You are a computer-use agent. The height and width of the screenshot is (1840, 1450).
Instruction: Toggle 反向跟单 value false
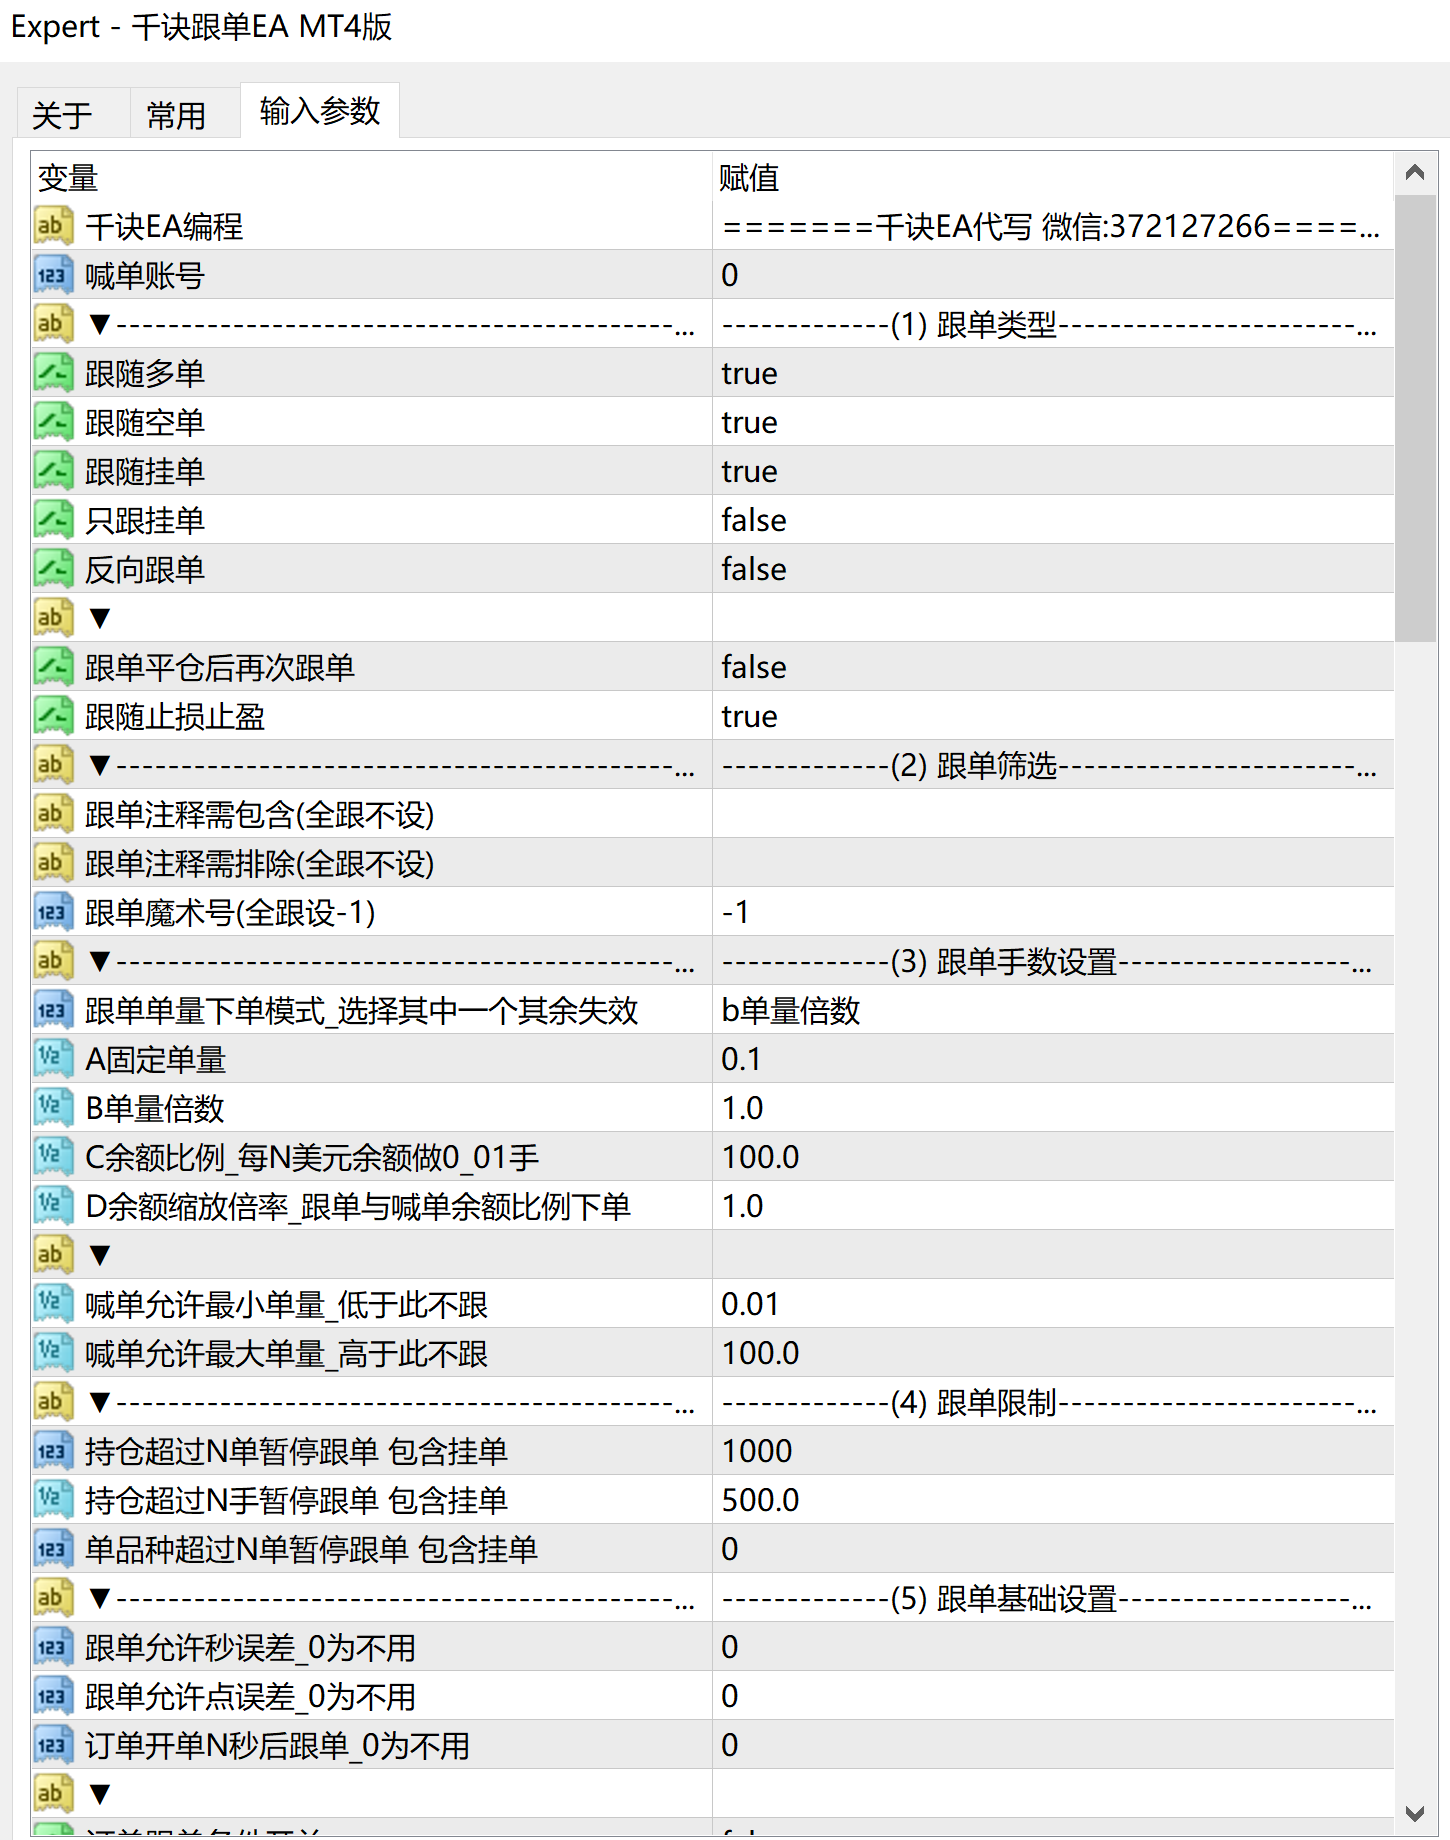(1053, 569)
